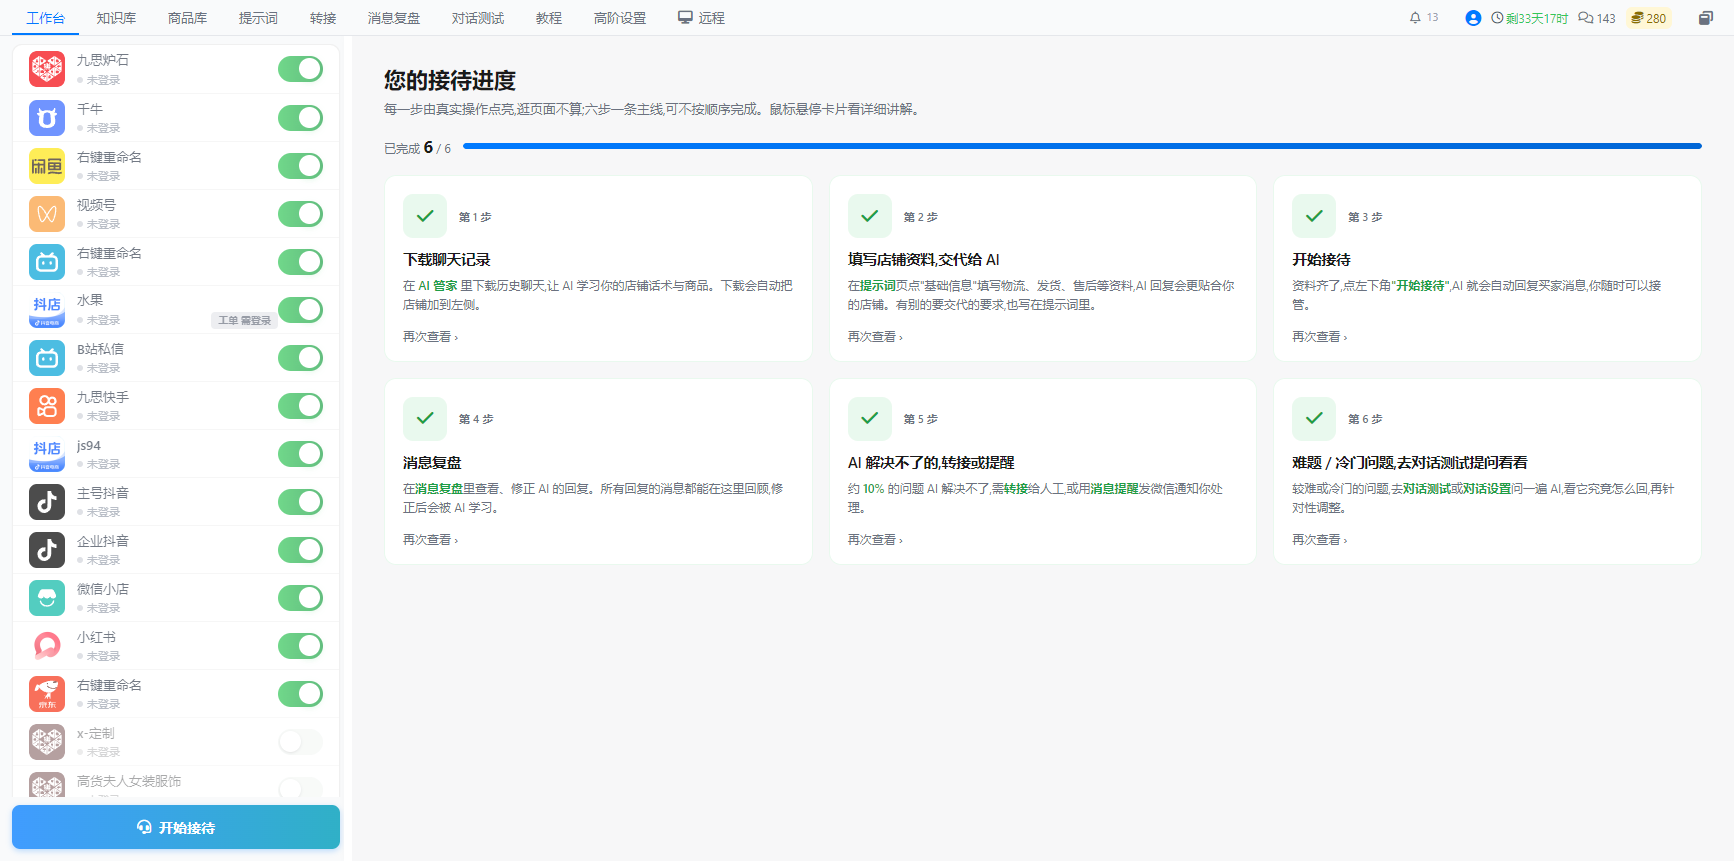
Task: Turn off the 微信小店 switch
Action: (300, 598)
